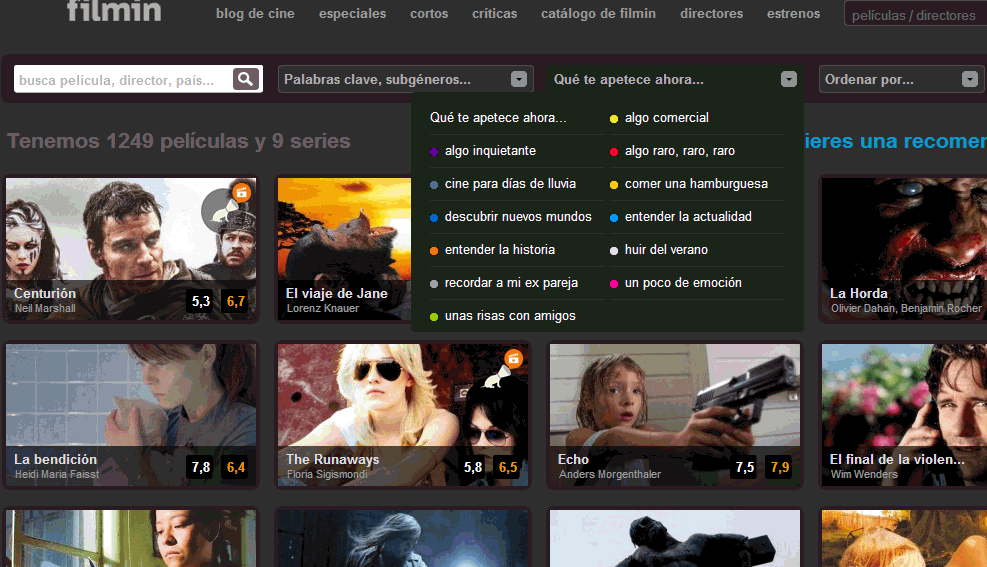Click director name Neil Marshall
Screen dimensions: 987x567
point(45,308)
